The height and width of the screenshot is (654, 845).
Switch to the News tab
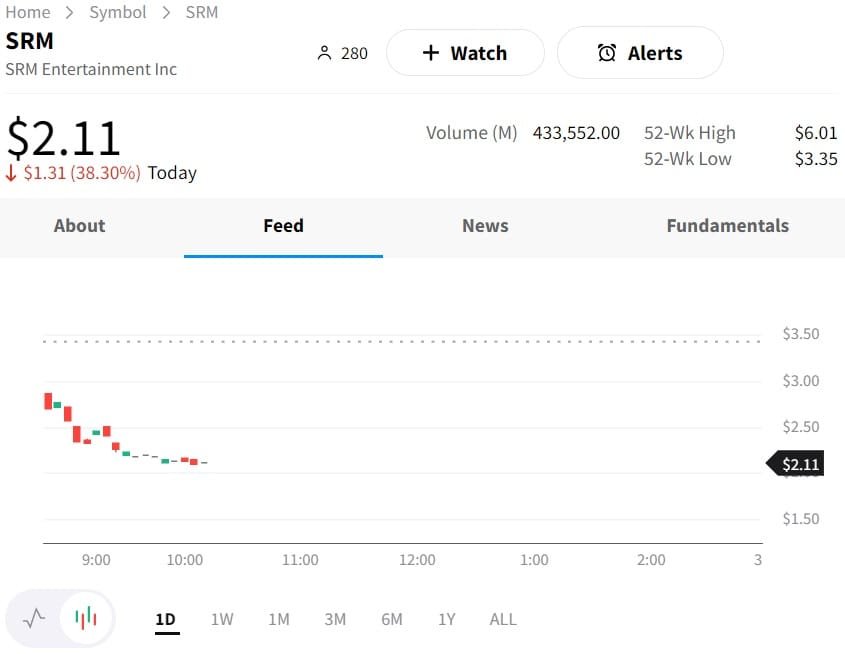click(x=485, y=226)
